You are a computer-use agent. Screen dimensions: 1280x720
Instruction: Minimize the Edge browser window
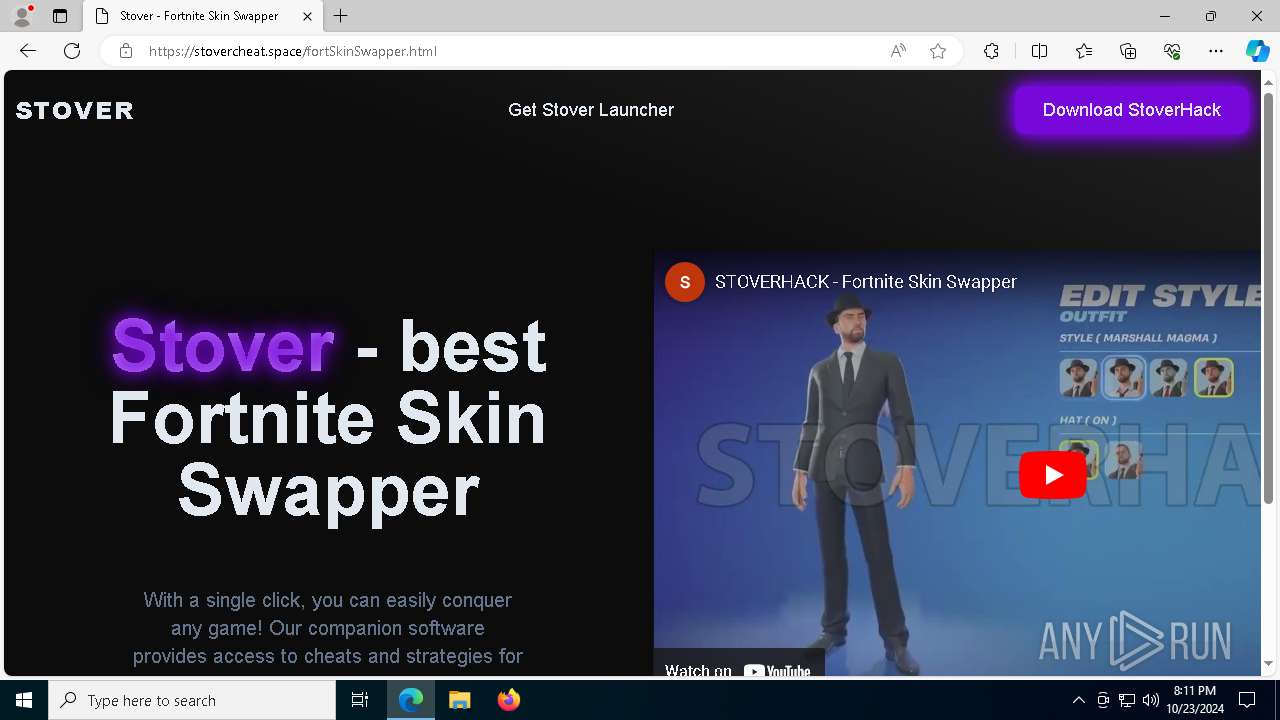[x=1165, y=16]
